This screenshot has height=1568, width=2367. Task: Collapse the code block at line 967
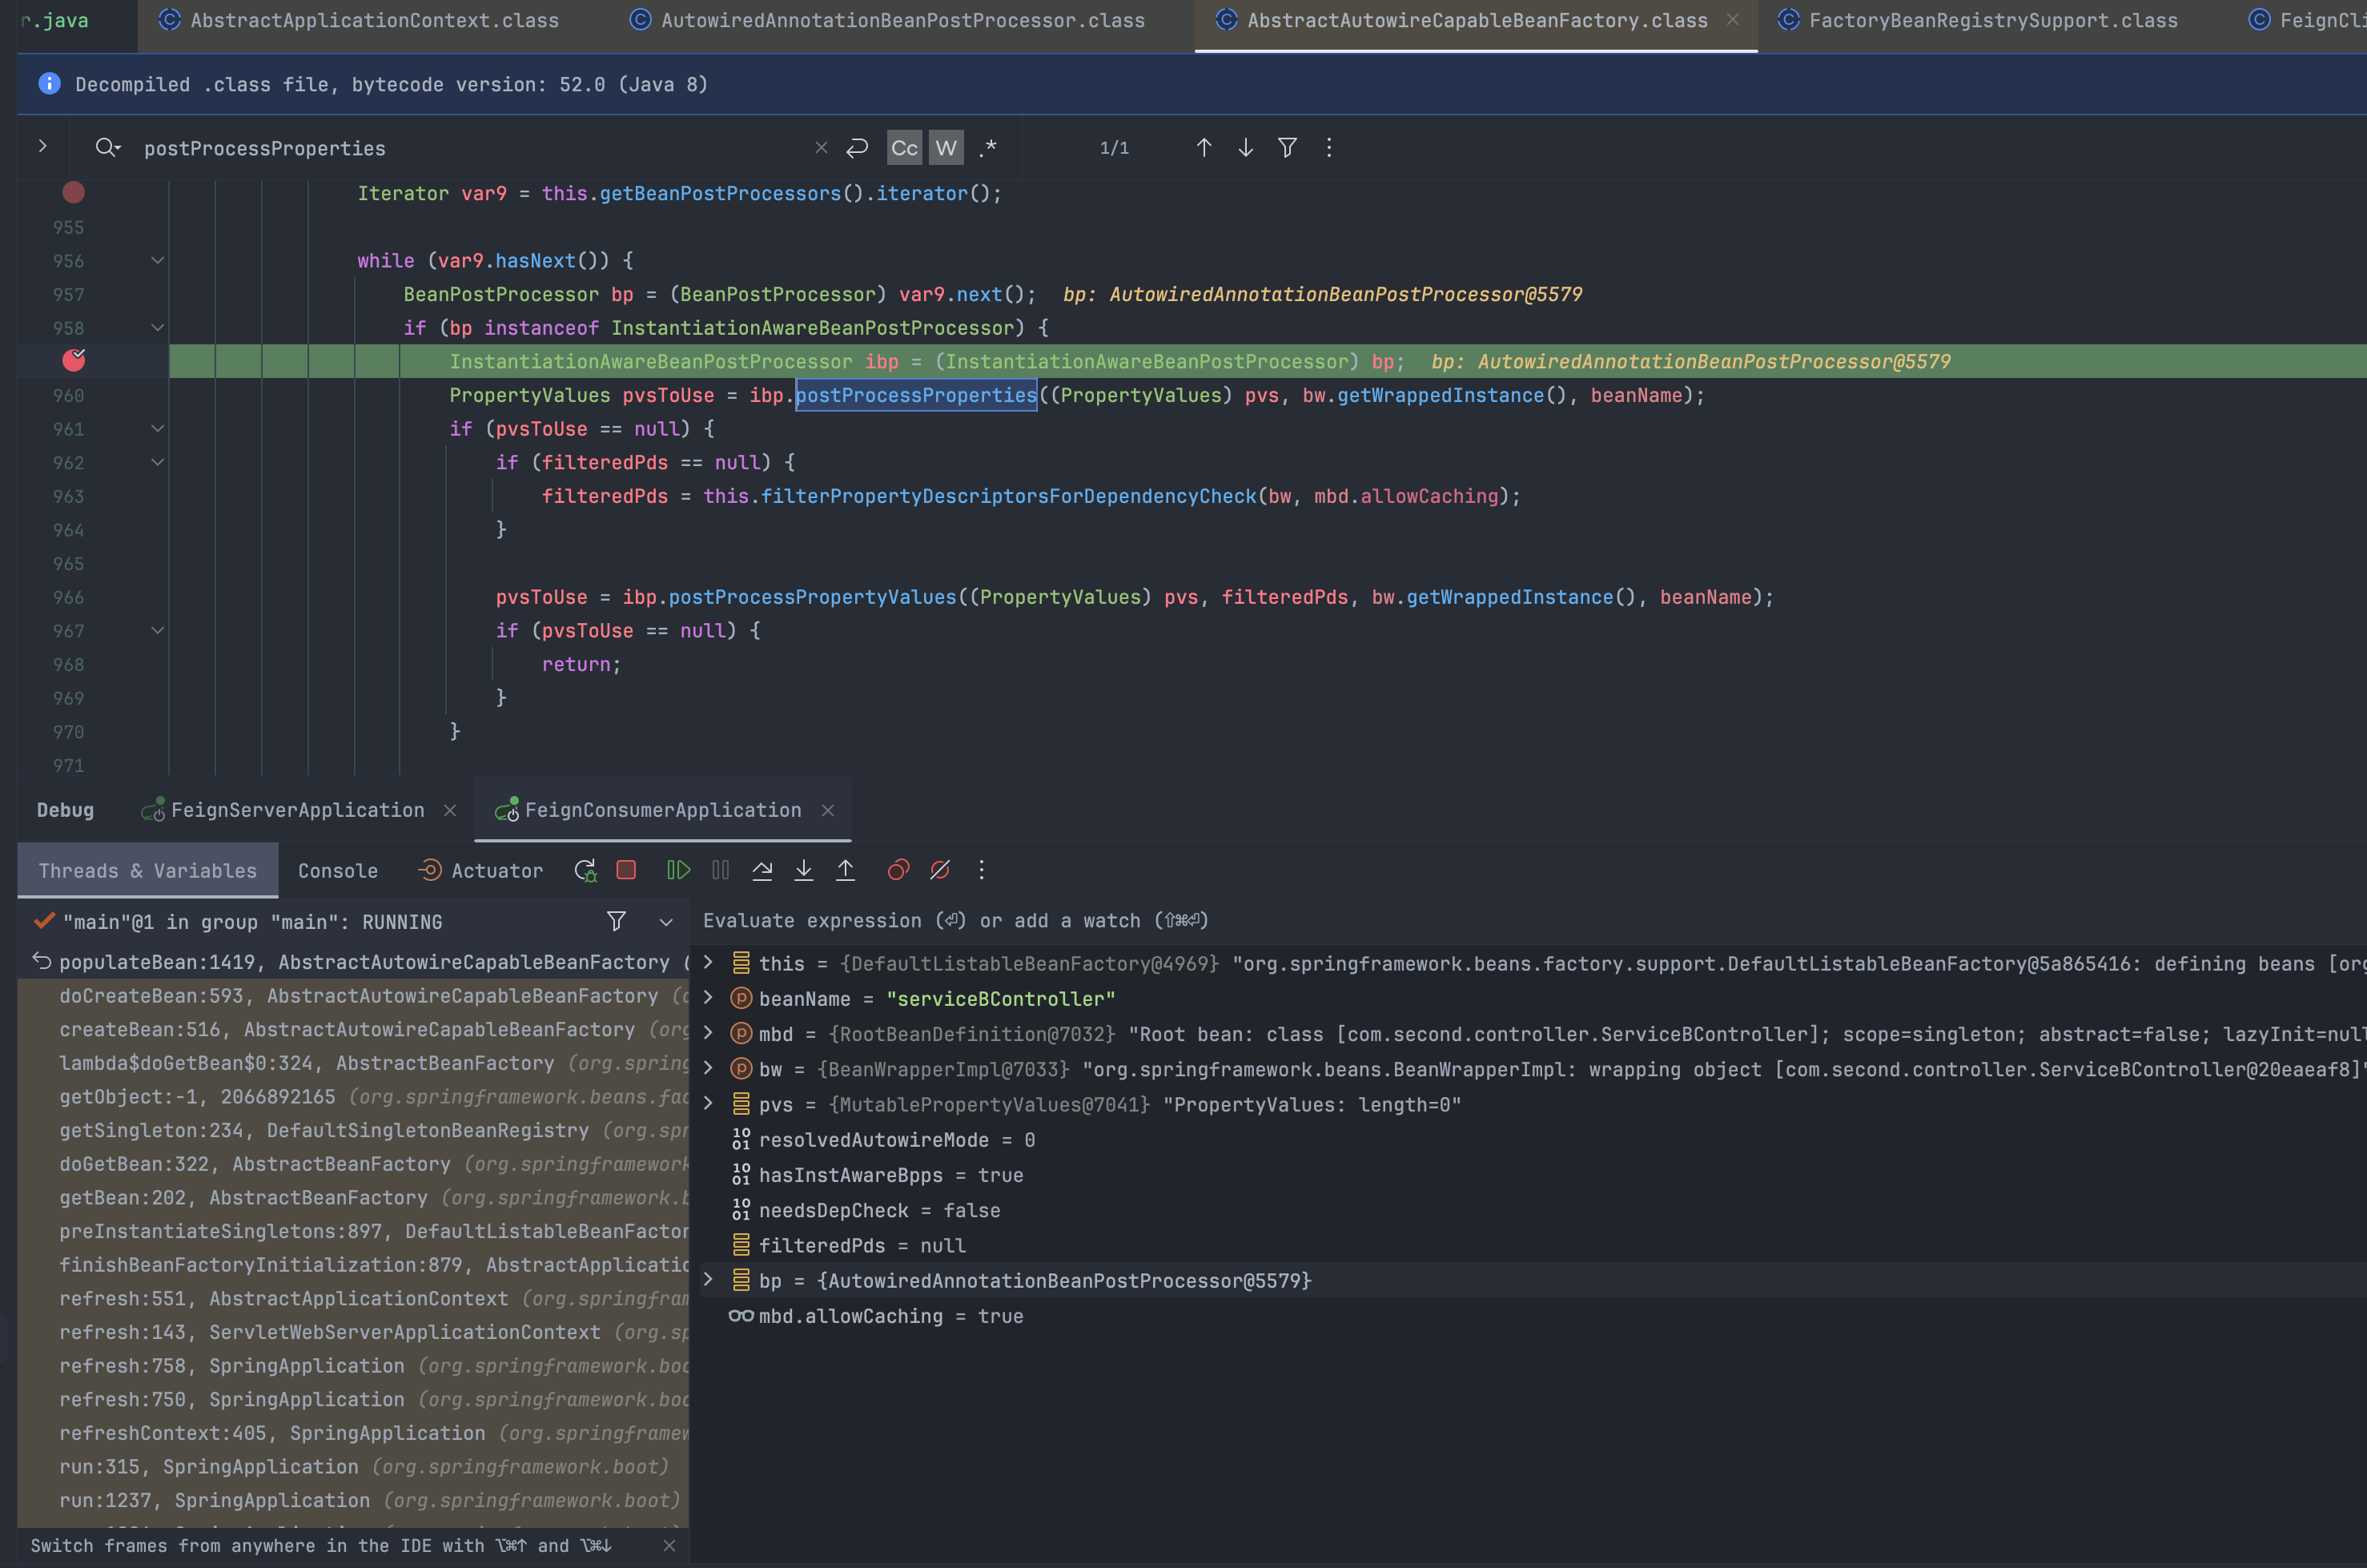pos(157,631)
